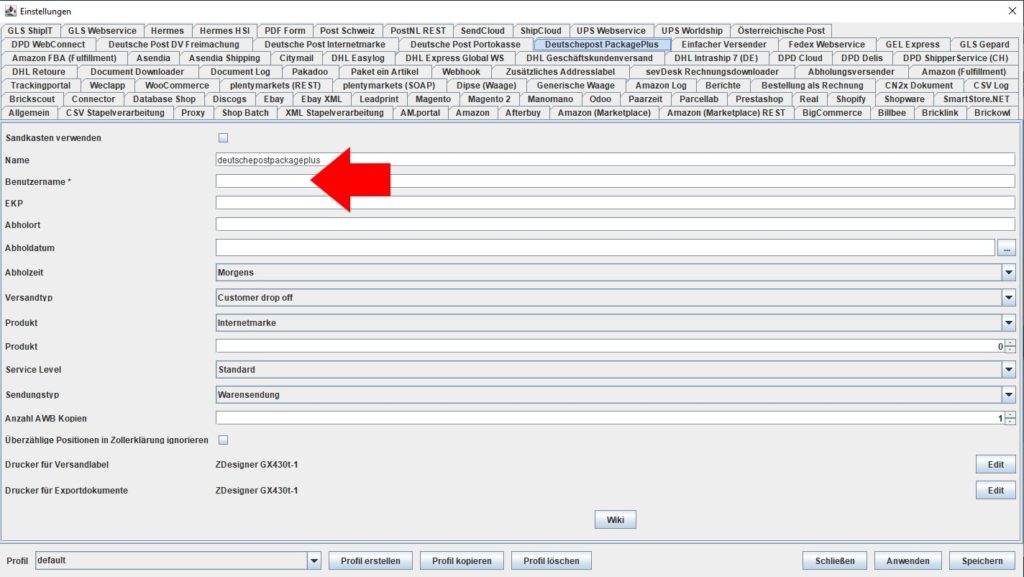Click the Benutzername input field
This screenshot has height=577, width=1024.
615,181
